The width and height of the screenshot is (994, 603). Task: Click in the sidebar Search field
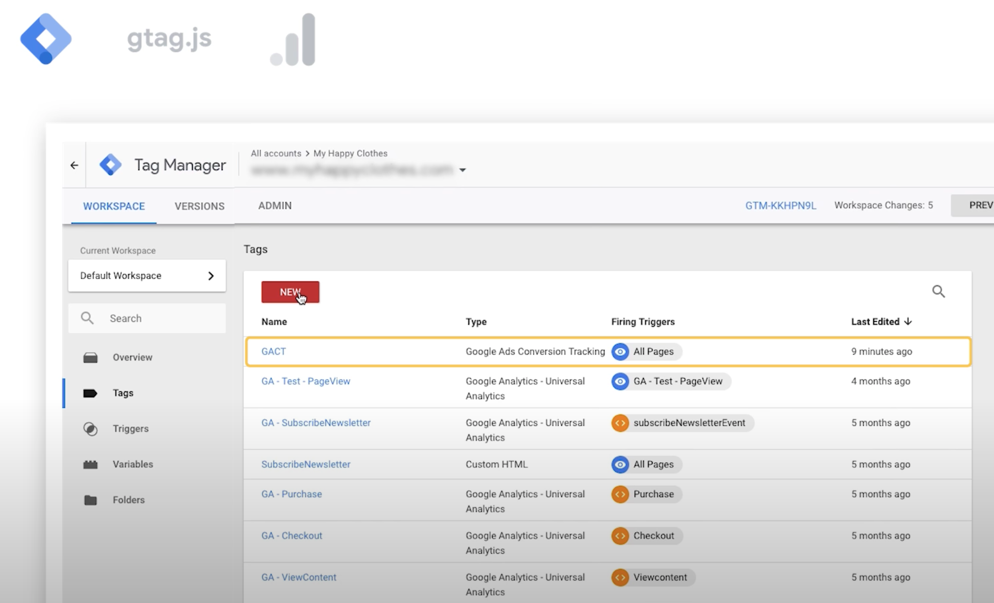tap(147, 318)
